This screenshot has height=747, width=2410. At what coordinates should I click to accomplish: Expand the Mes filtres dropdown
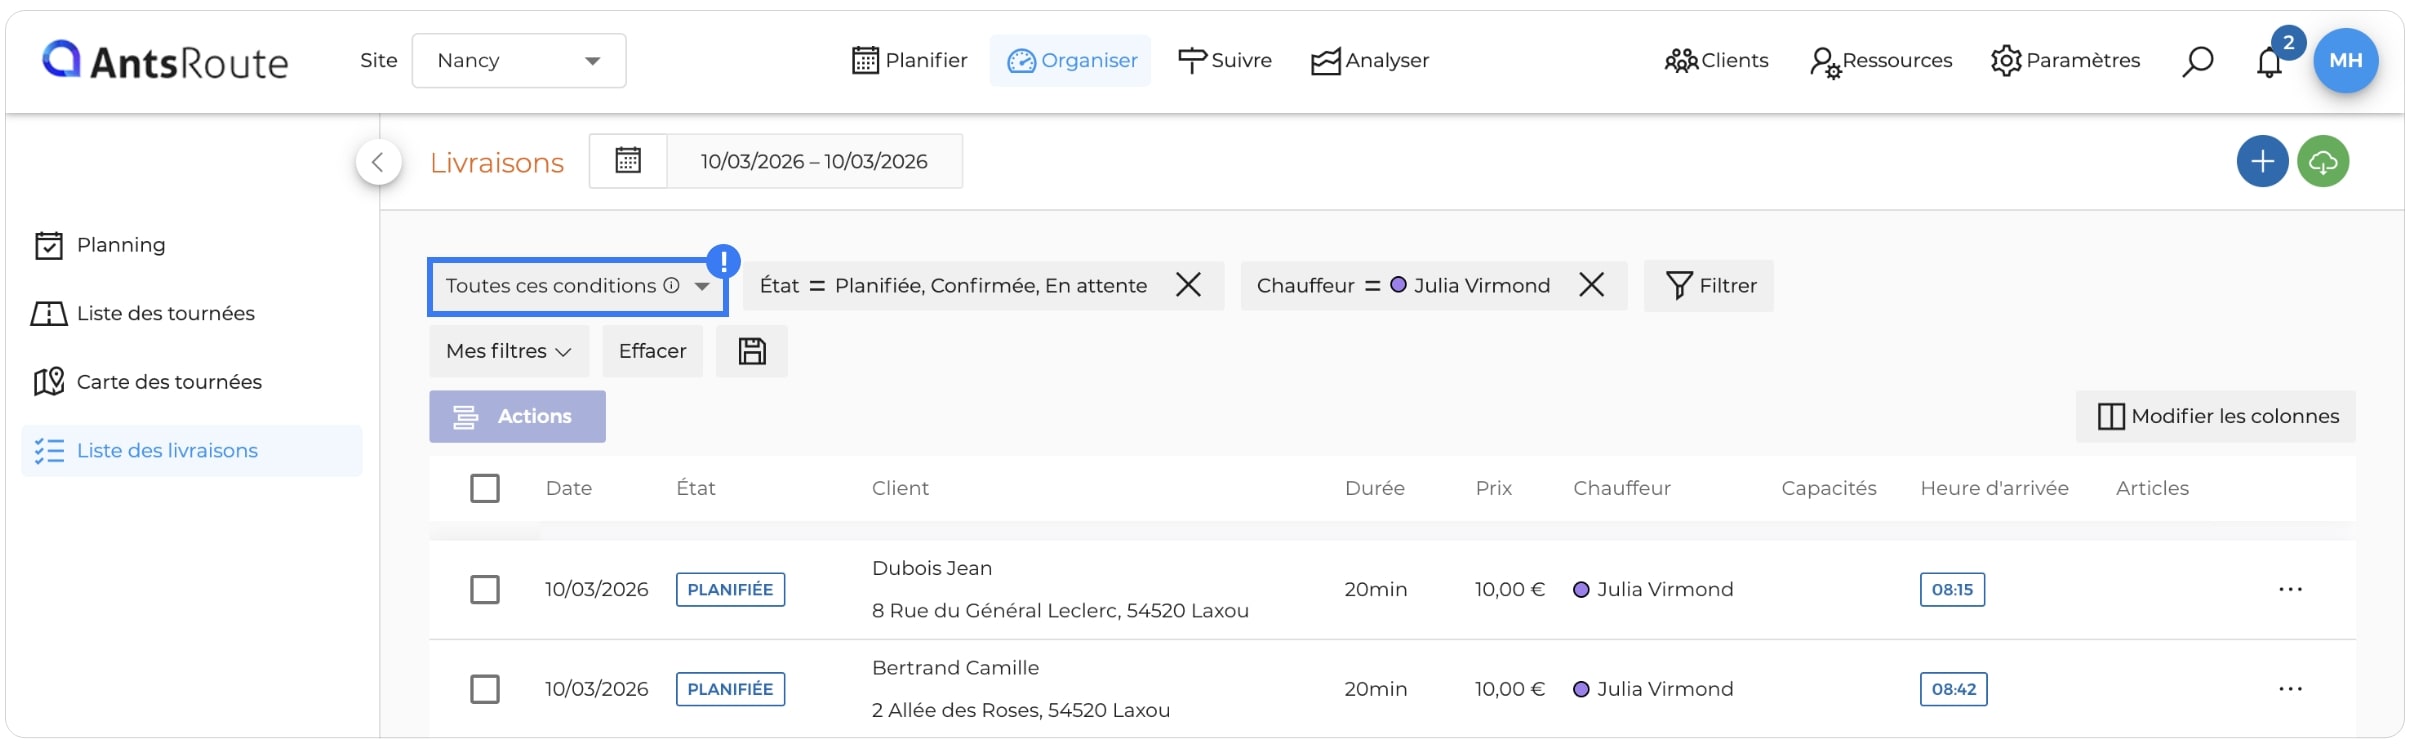point(509,351)
